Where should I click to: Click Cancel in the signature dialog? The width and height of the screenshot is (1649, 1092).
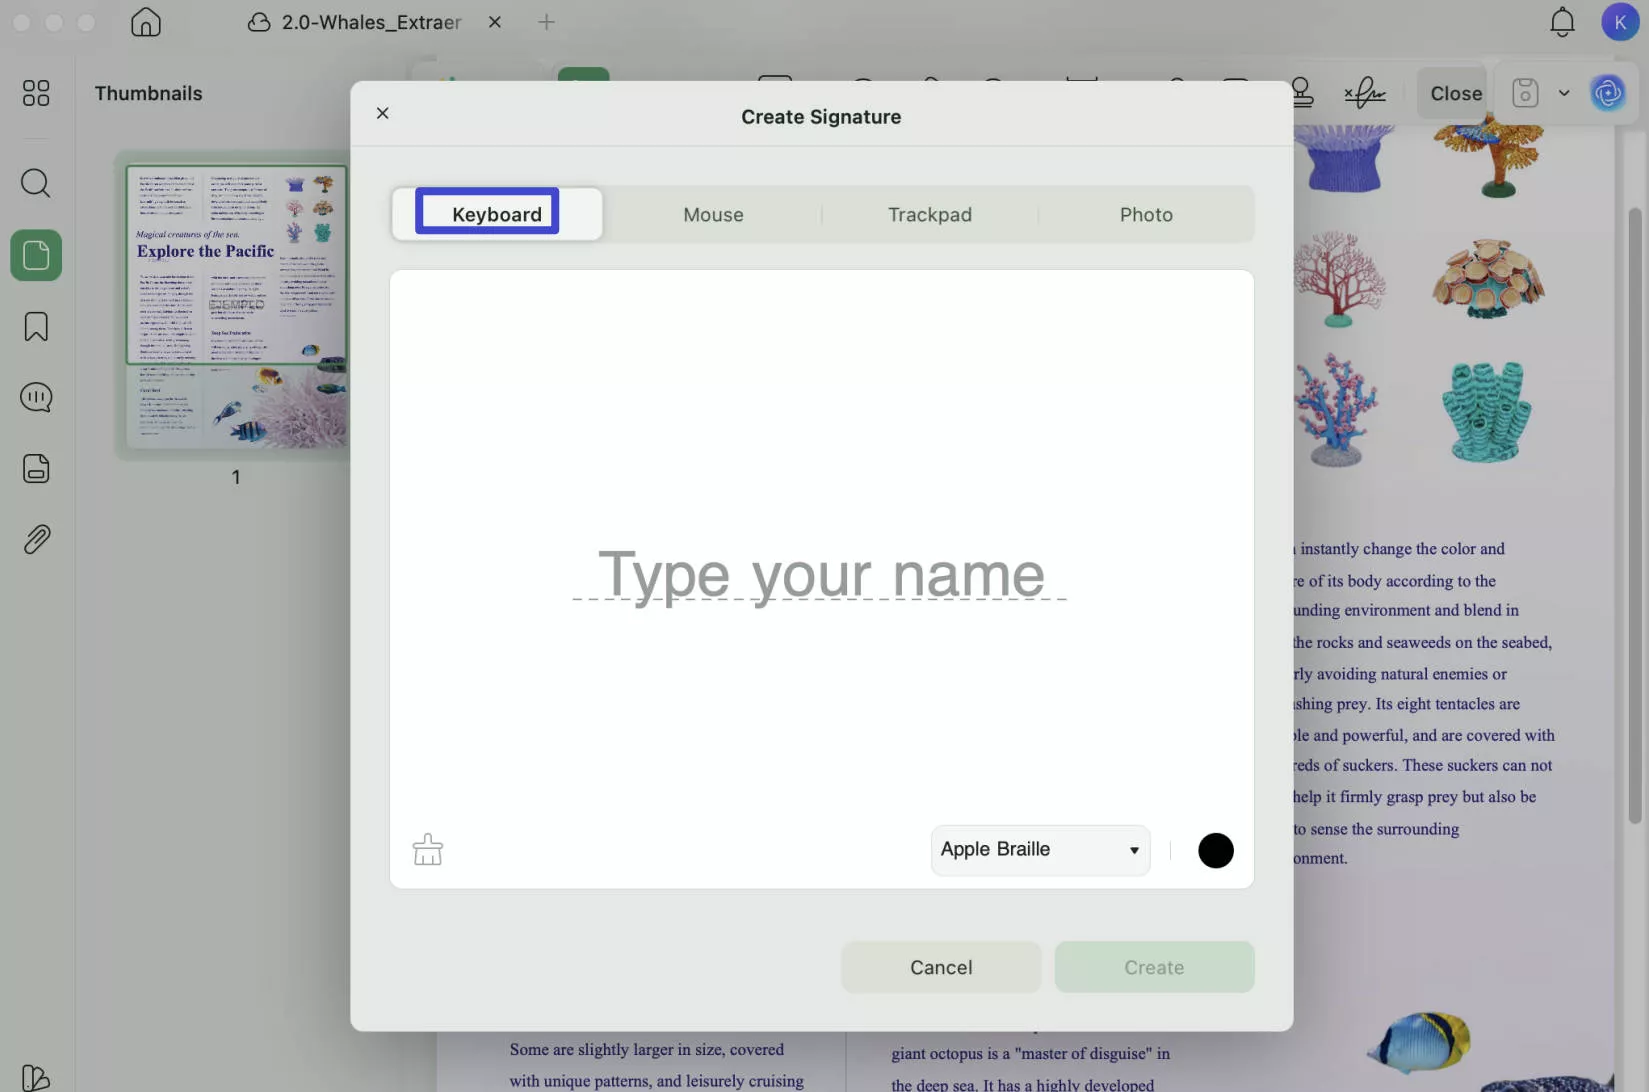click(x=941, y=967)
